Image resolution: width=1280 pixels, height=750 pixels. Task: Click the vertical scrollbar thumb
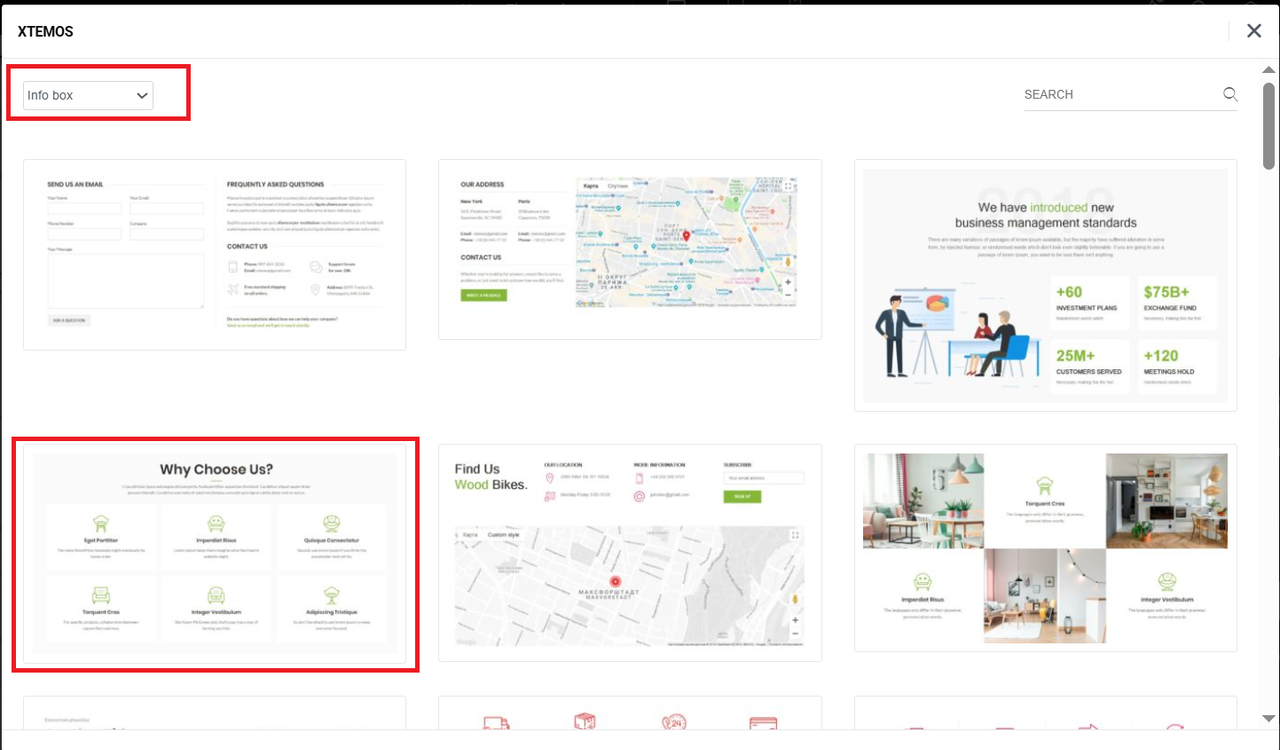click(1269, 125)
